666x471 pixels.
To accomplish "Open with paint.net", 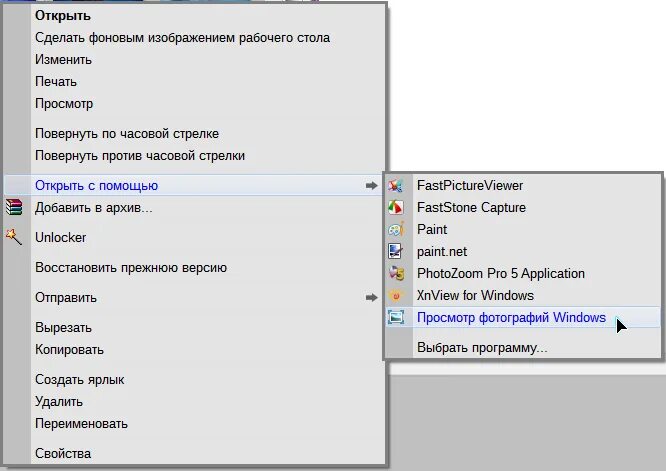I will click(523, 251).
